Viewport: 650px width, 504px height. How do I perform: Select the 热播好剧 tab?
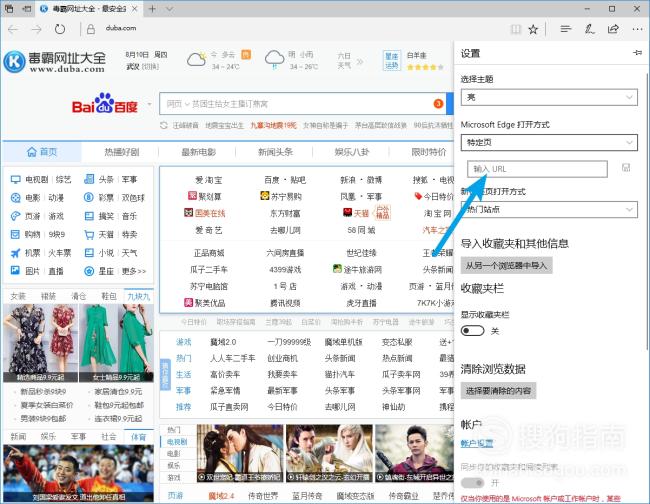click(x=121, y=152)
